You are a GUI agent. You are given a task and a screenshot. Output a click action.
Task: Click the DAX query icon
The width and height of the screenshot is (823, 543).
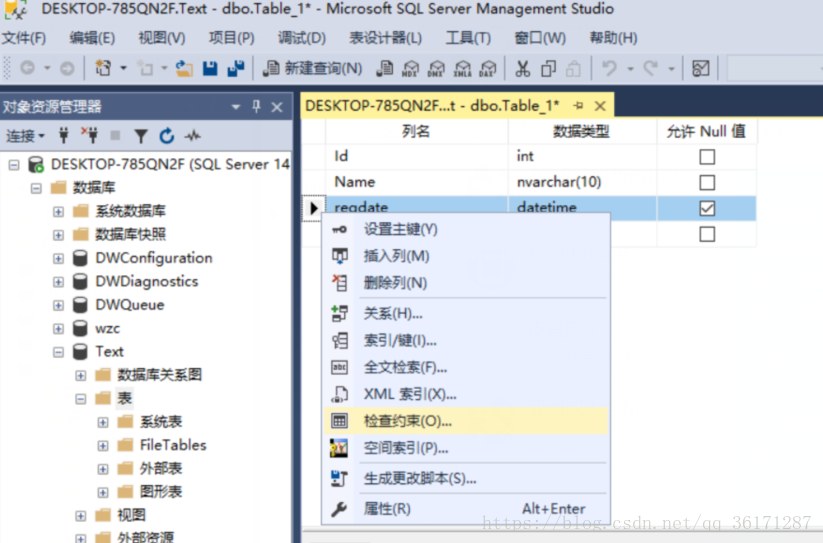[488, 68]
